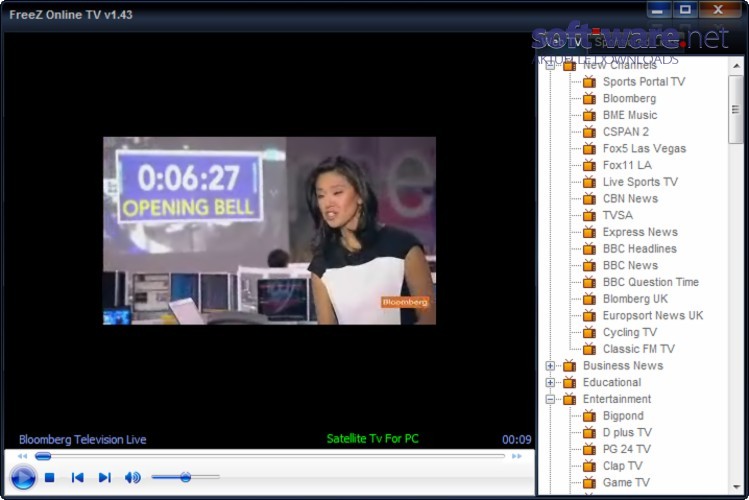Click Entertainment folder icon

click(x=569, y=399)
